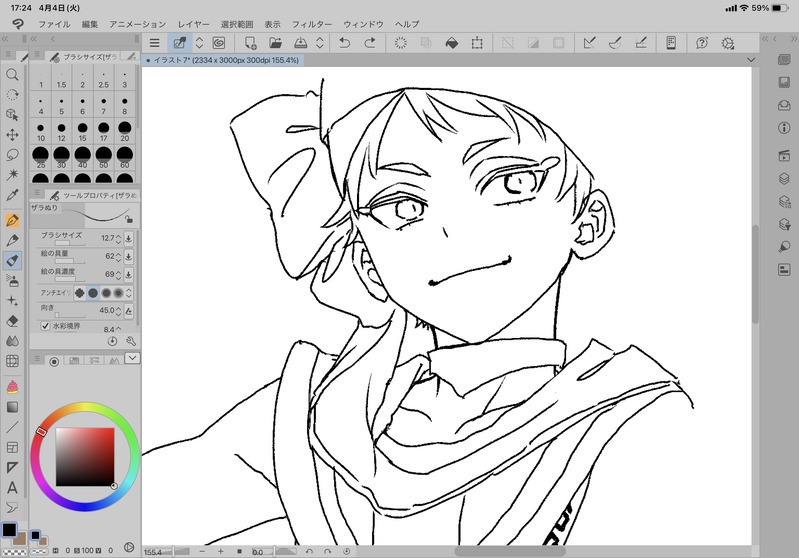
Task: Click the open file folder icon
Action: tap(275, 43)
